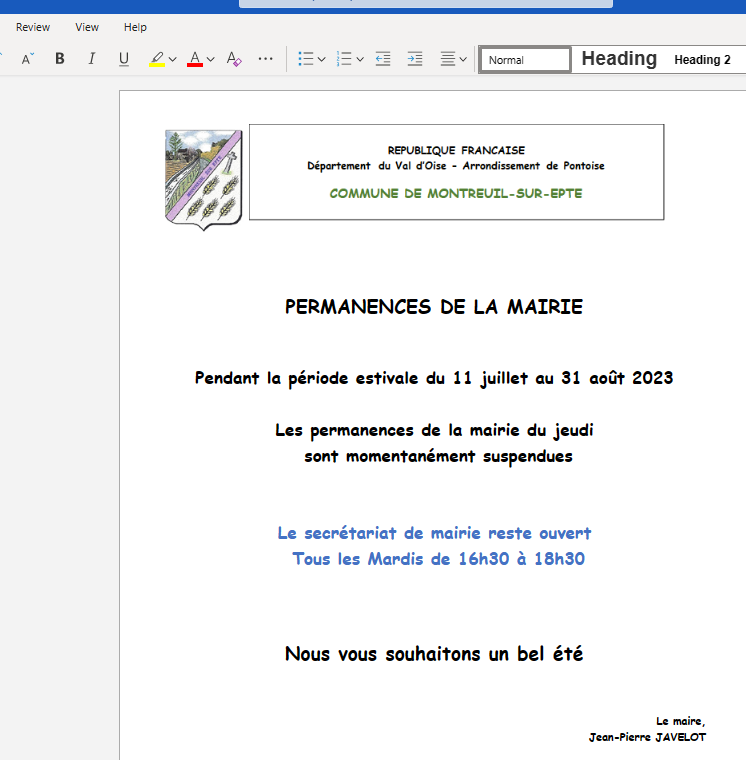746x760 pixels.
Task: Click 'Tous les Mardis de 16h30 à 18h30'
Action: pos(438,559)
